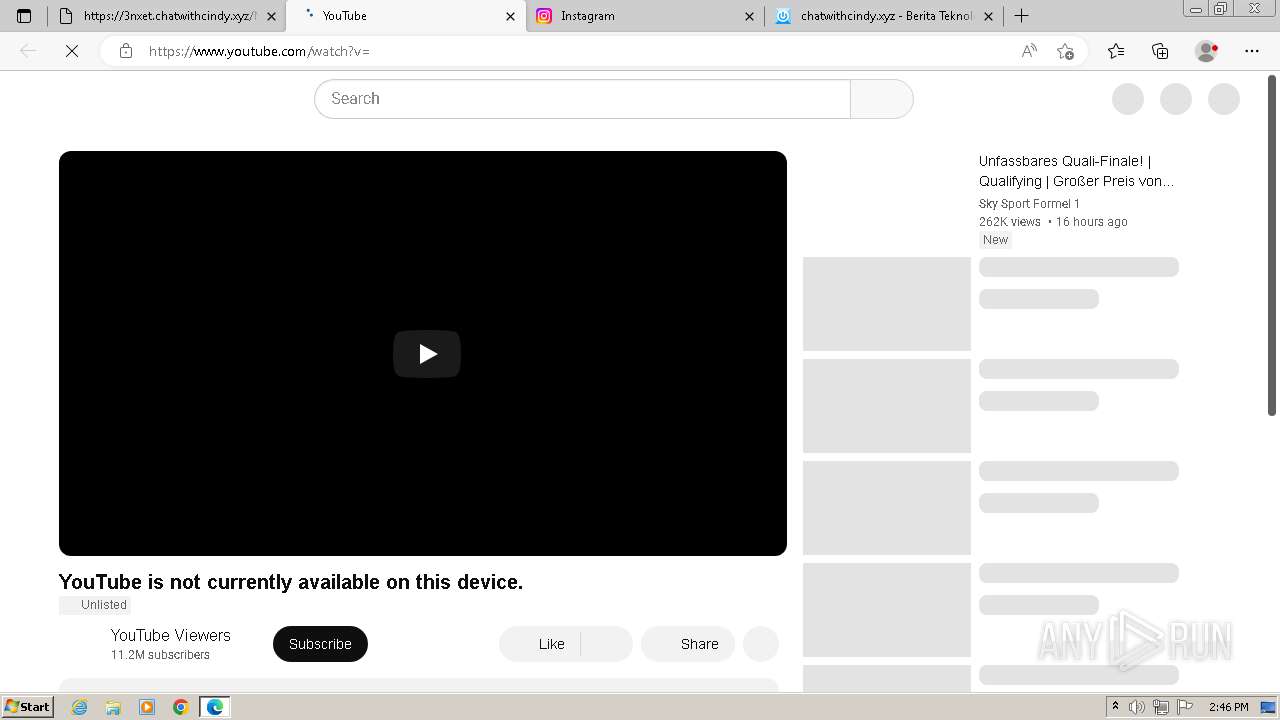The width and height of the screenshot is (1280, 720).
Task: Click the 2:46 PM clock
Action: 1229,707
